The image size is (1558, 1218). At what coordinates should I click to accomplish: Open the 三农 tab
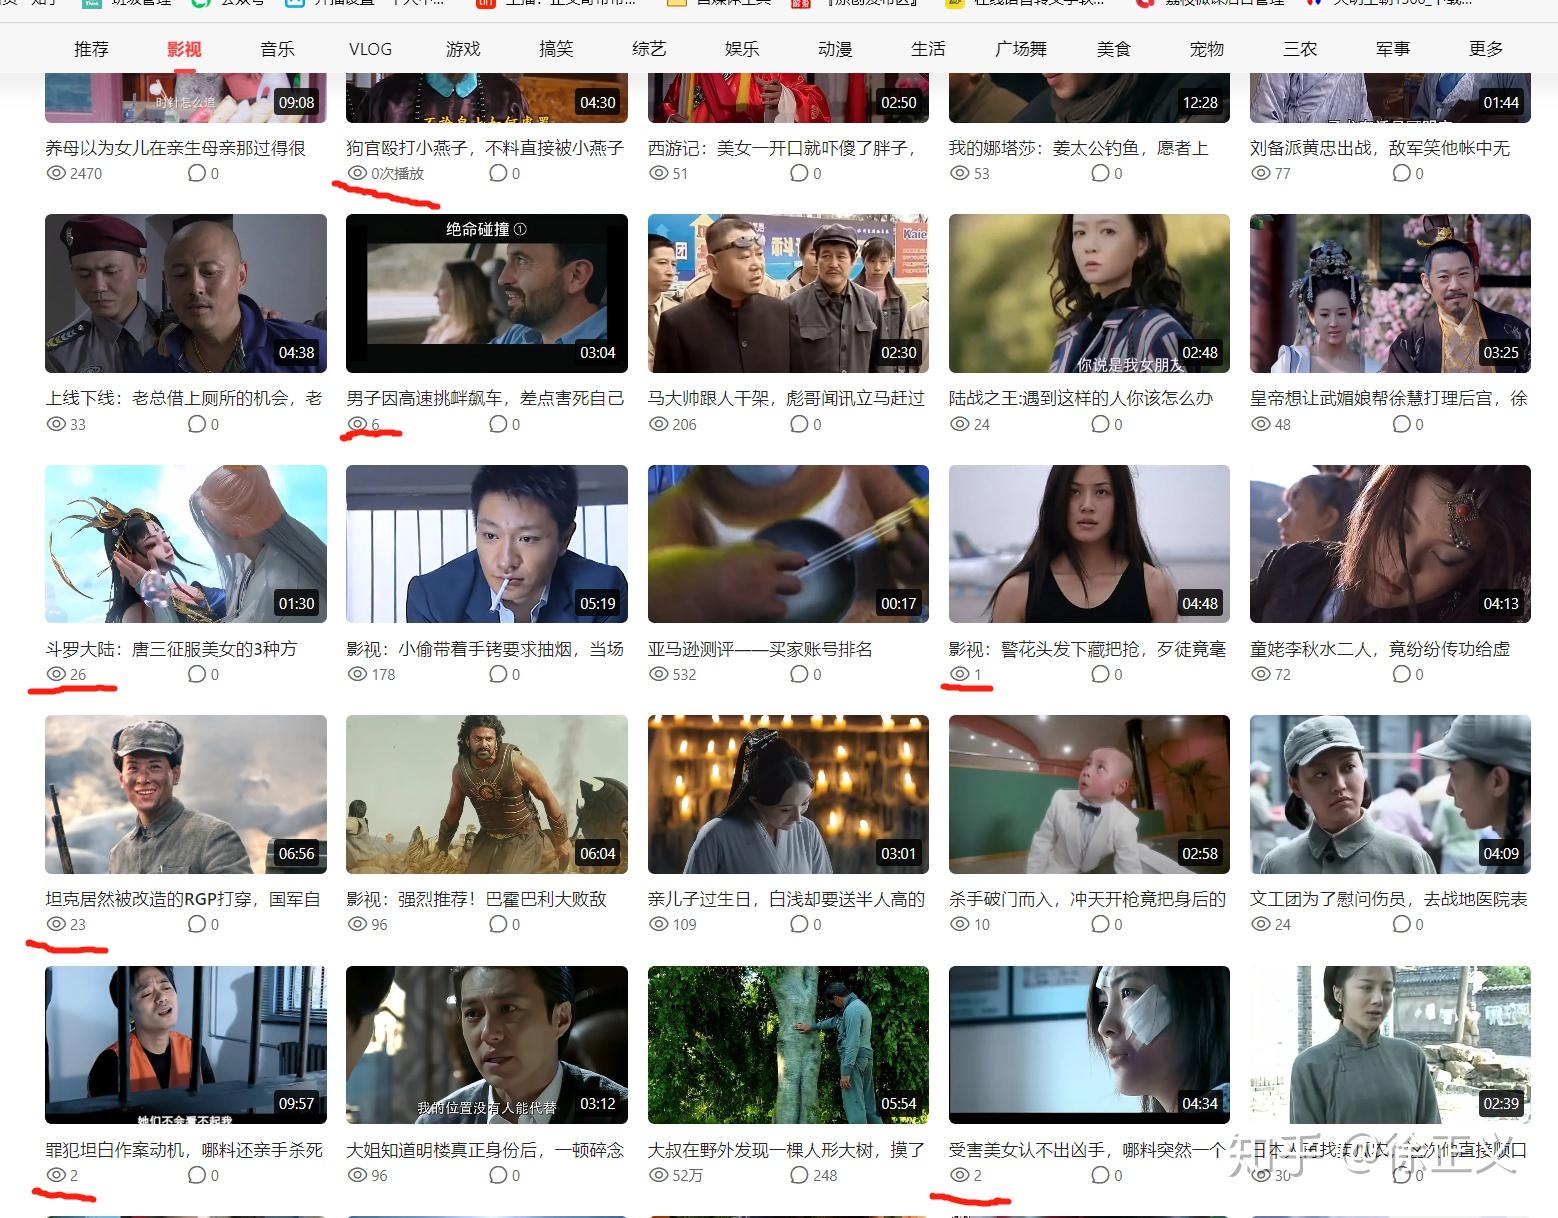tap(1300, 49)
